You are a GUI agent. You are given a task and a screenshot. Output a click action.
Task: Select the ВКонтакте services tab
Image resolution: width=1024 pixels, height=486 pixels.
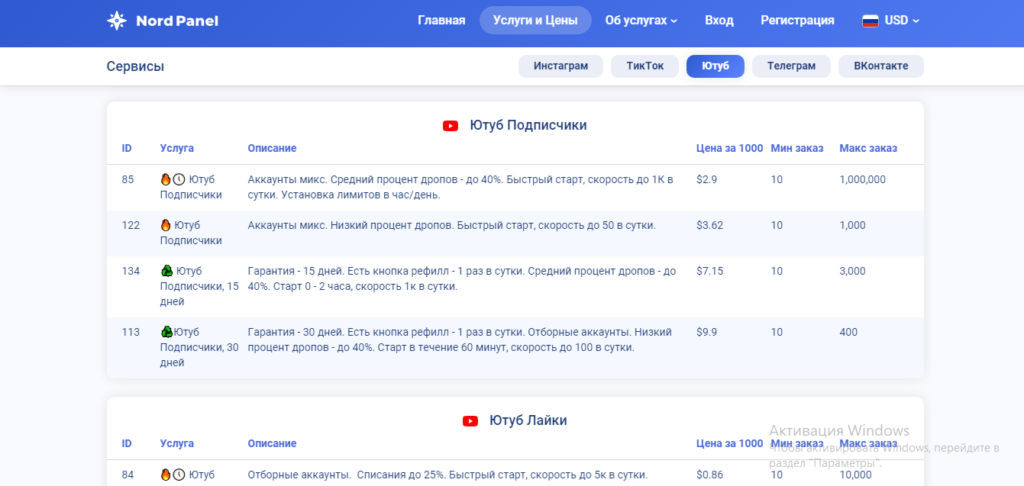(x=880, y=66)
